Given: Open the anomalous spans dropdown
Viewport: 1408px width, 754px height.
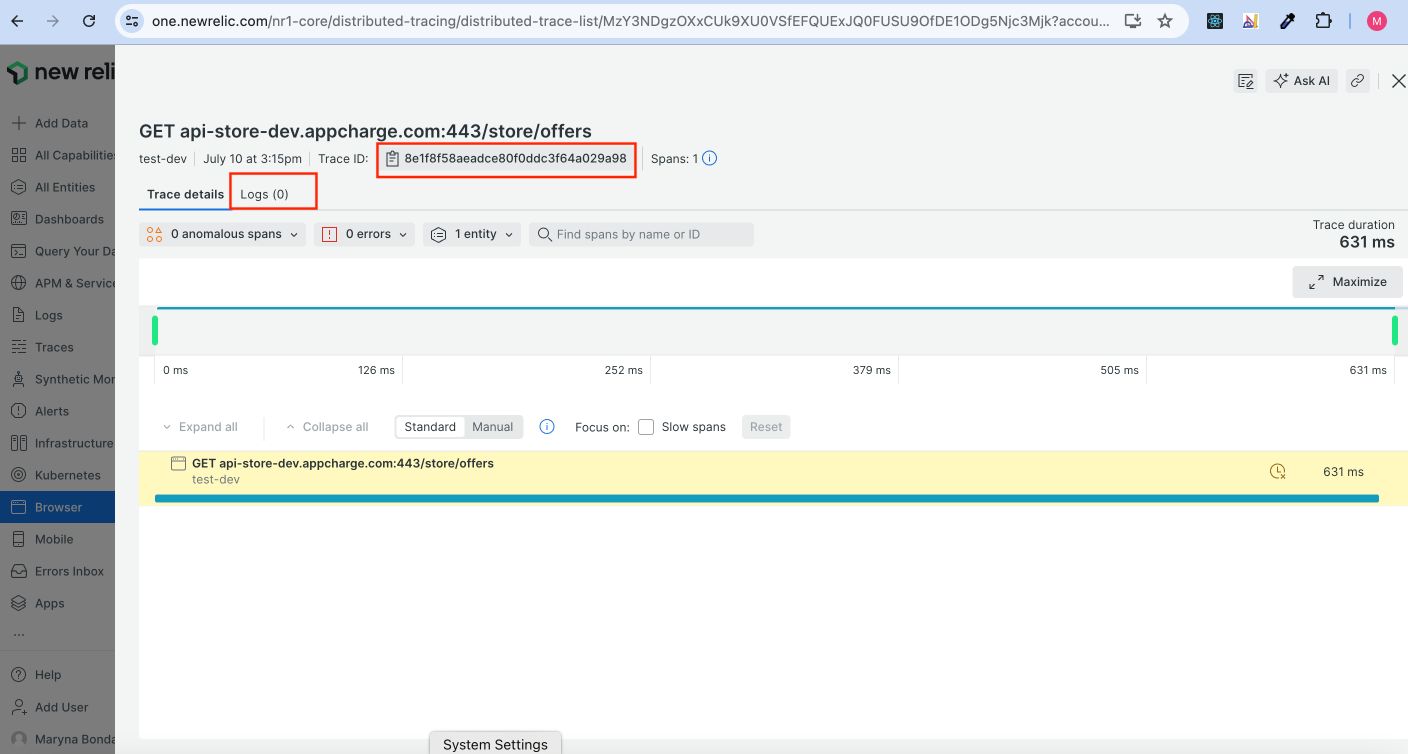Looking at the screenshot, I should coord(223,234).
